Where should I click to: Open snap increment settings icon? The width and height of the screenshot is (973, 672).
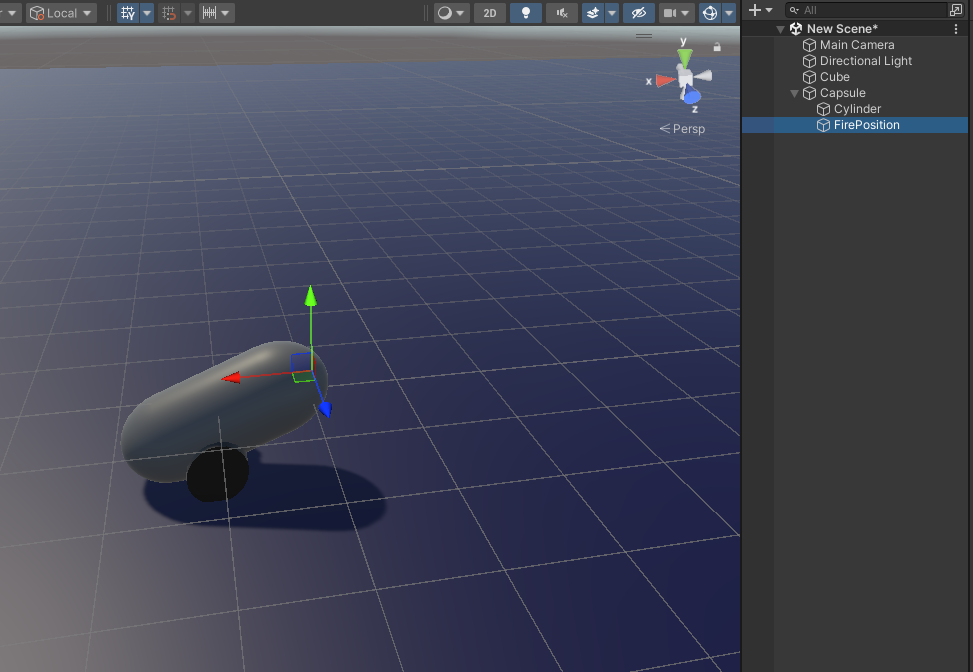tap(210, 13)
